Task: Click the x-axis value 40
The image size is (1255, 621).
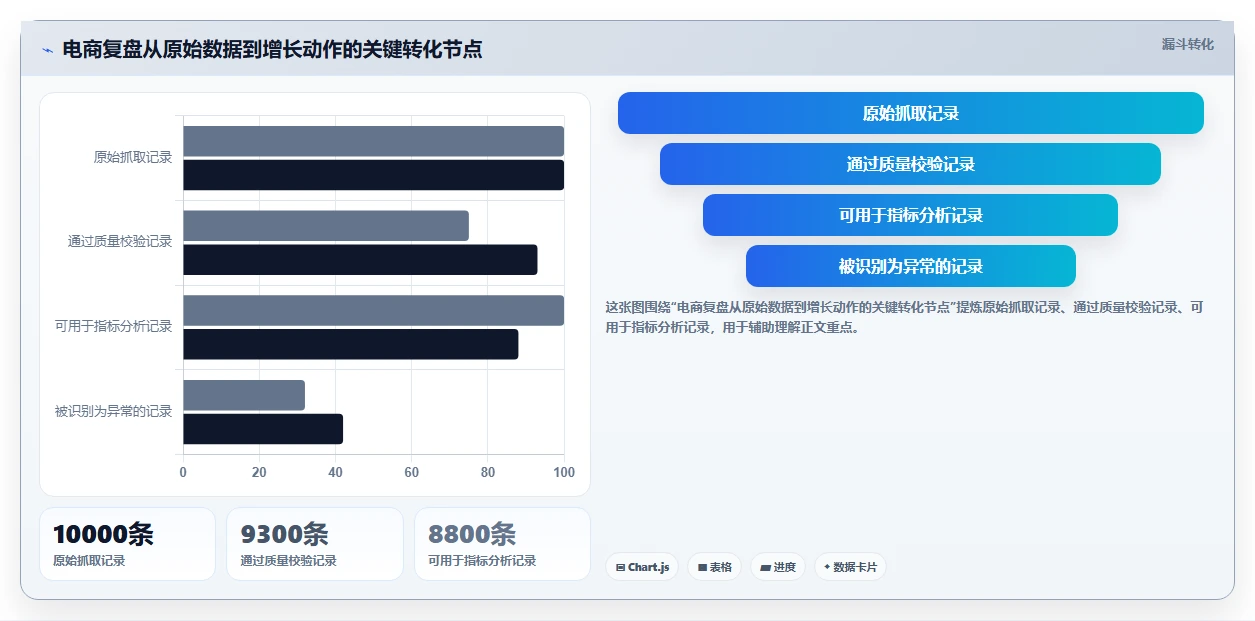Action: (335, 472)
